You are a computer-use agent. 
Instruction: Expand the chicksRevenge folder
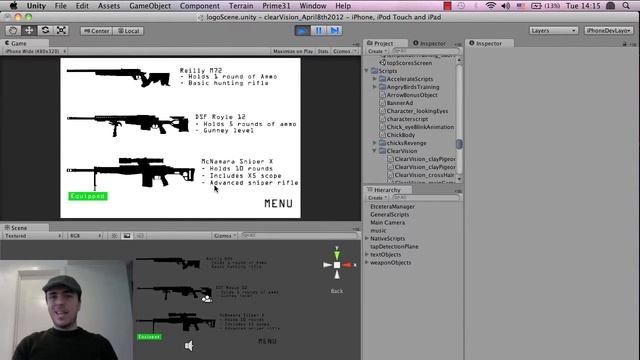375,143
